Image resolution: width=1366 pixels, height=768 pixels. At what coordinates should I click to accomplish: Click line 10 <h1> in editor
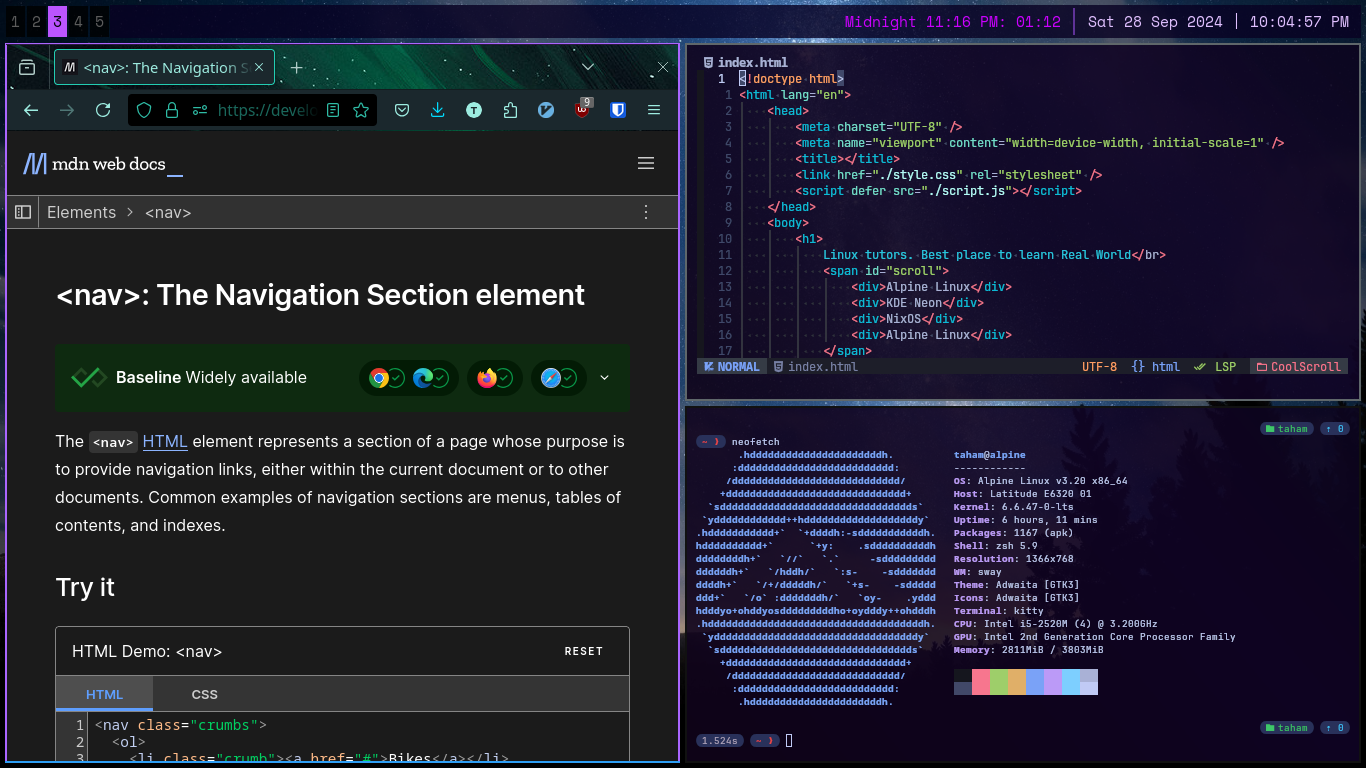807,239
